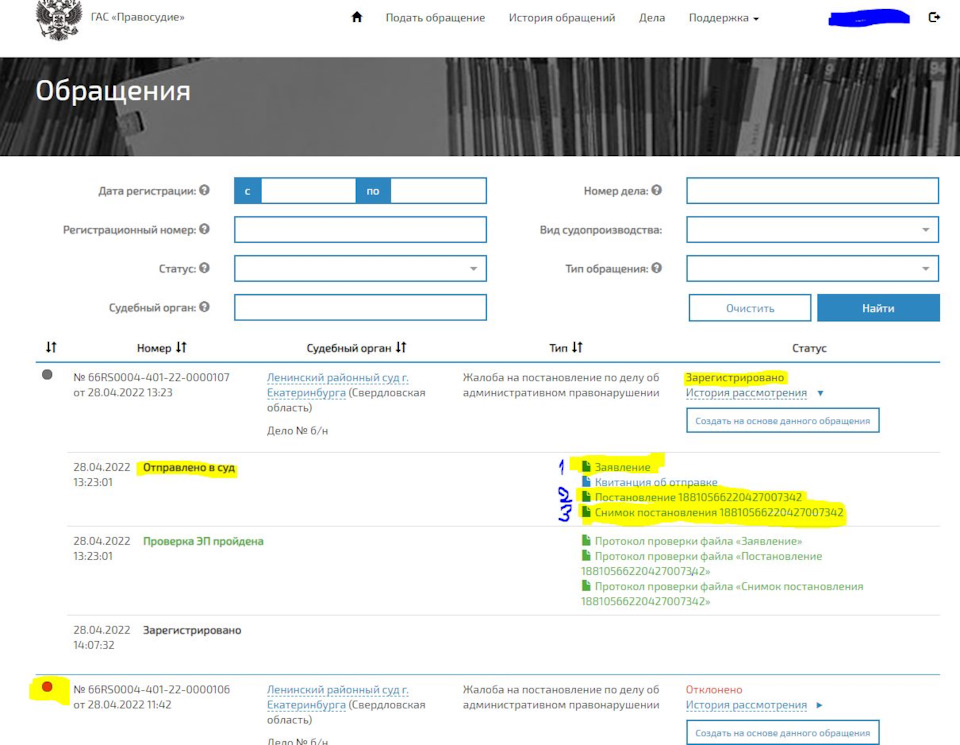Image resolution: width=960 pixels, height=745 pixels.
Task: Click the Отклонено status text
Action: click(x=714, y=690)
